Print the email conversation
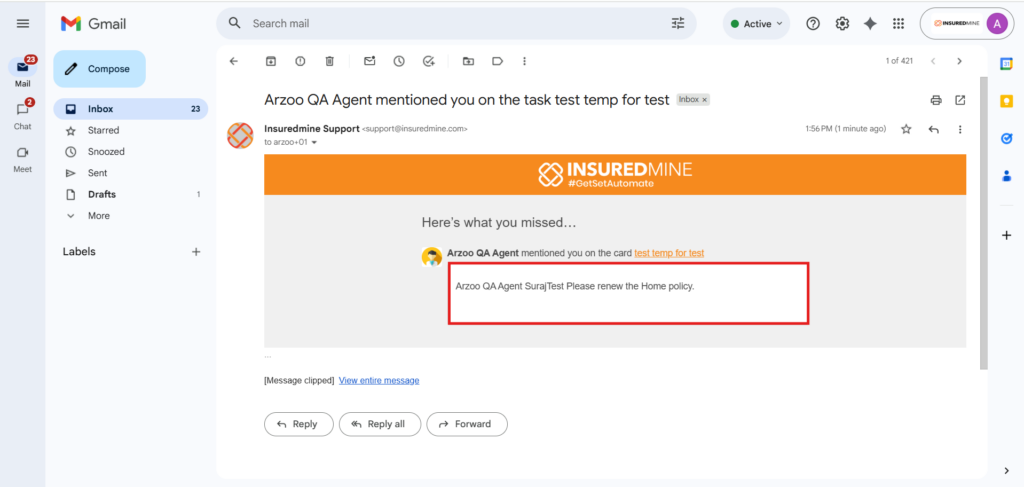The height and width of the screenshot is (487, 1024). [936, 100]
